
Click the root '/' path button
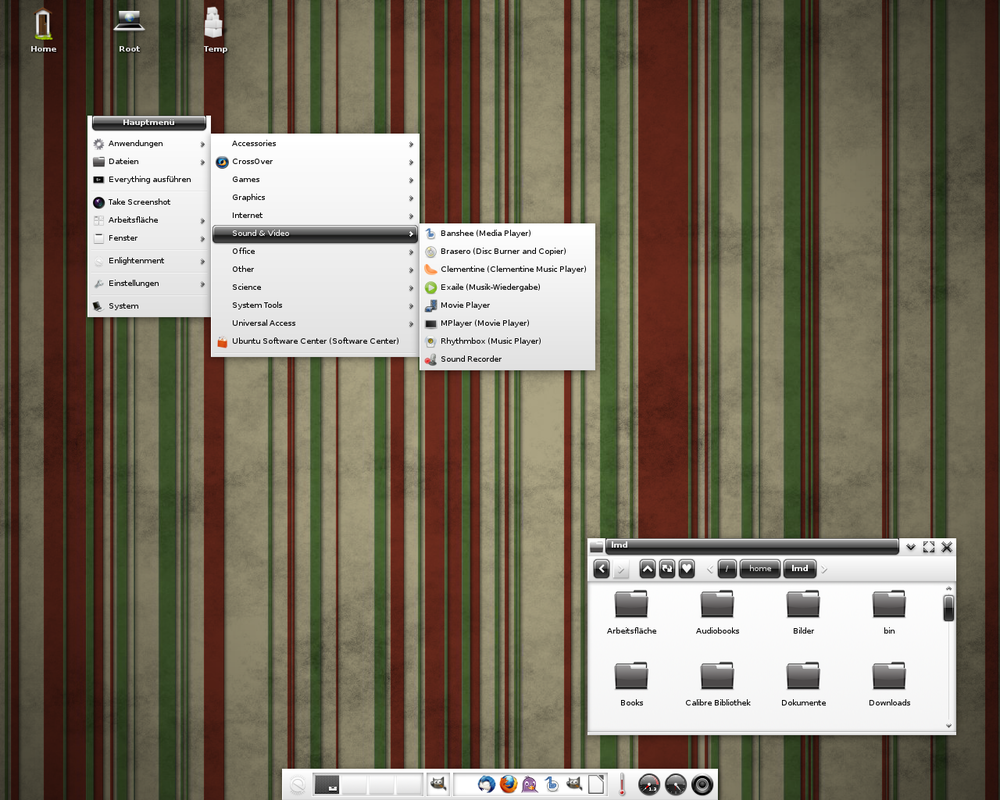(727, 568)
